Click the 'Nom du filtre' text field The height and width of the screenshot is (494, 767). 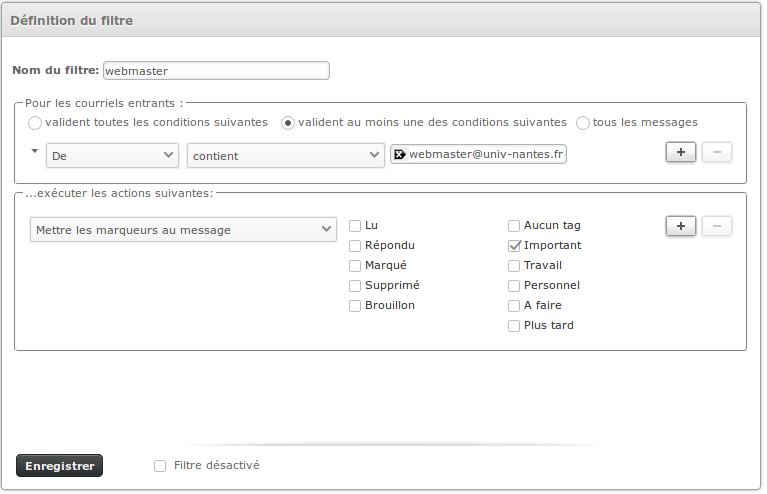216,71
